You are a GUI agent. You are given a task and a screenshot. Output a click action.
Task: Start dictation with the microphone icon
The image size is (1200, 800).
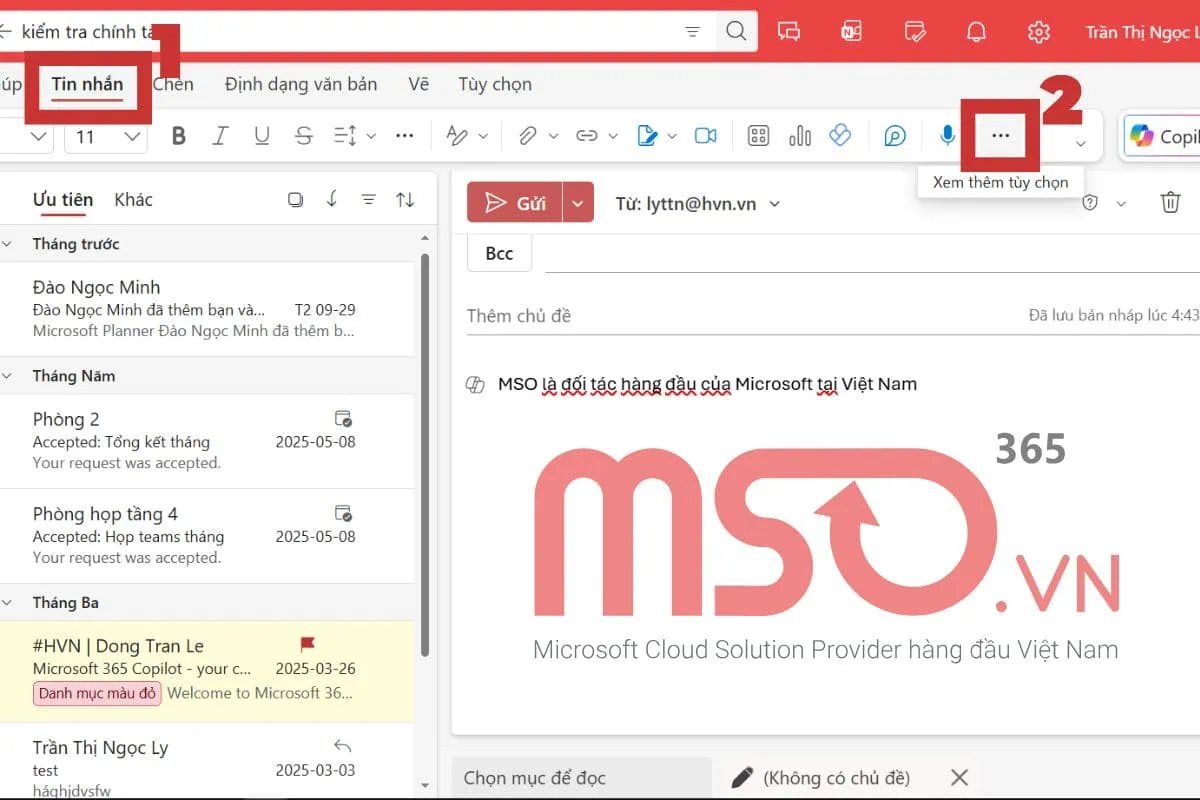coord(946,136)
